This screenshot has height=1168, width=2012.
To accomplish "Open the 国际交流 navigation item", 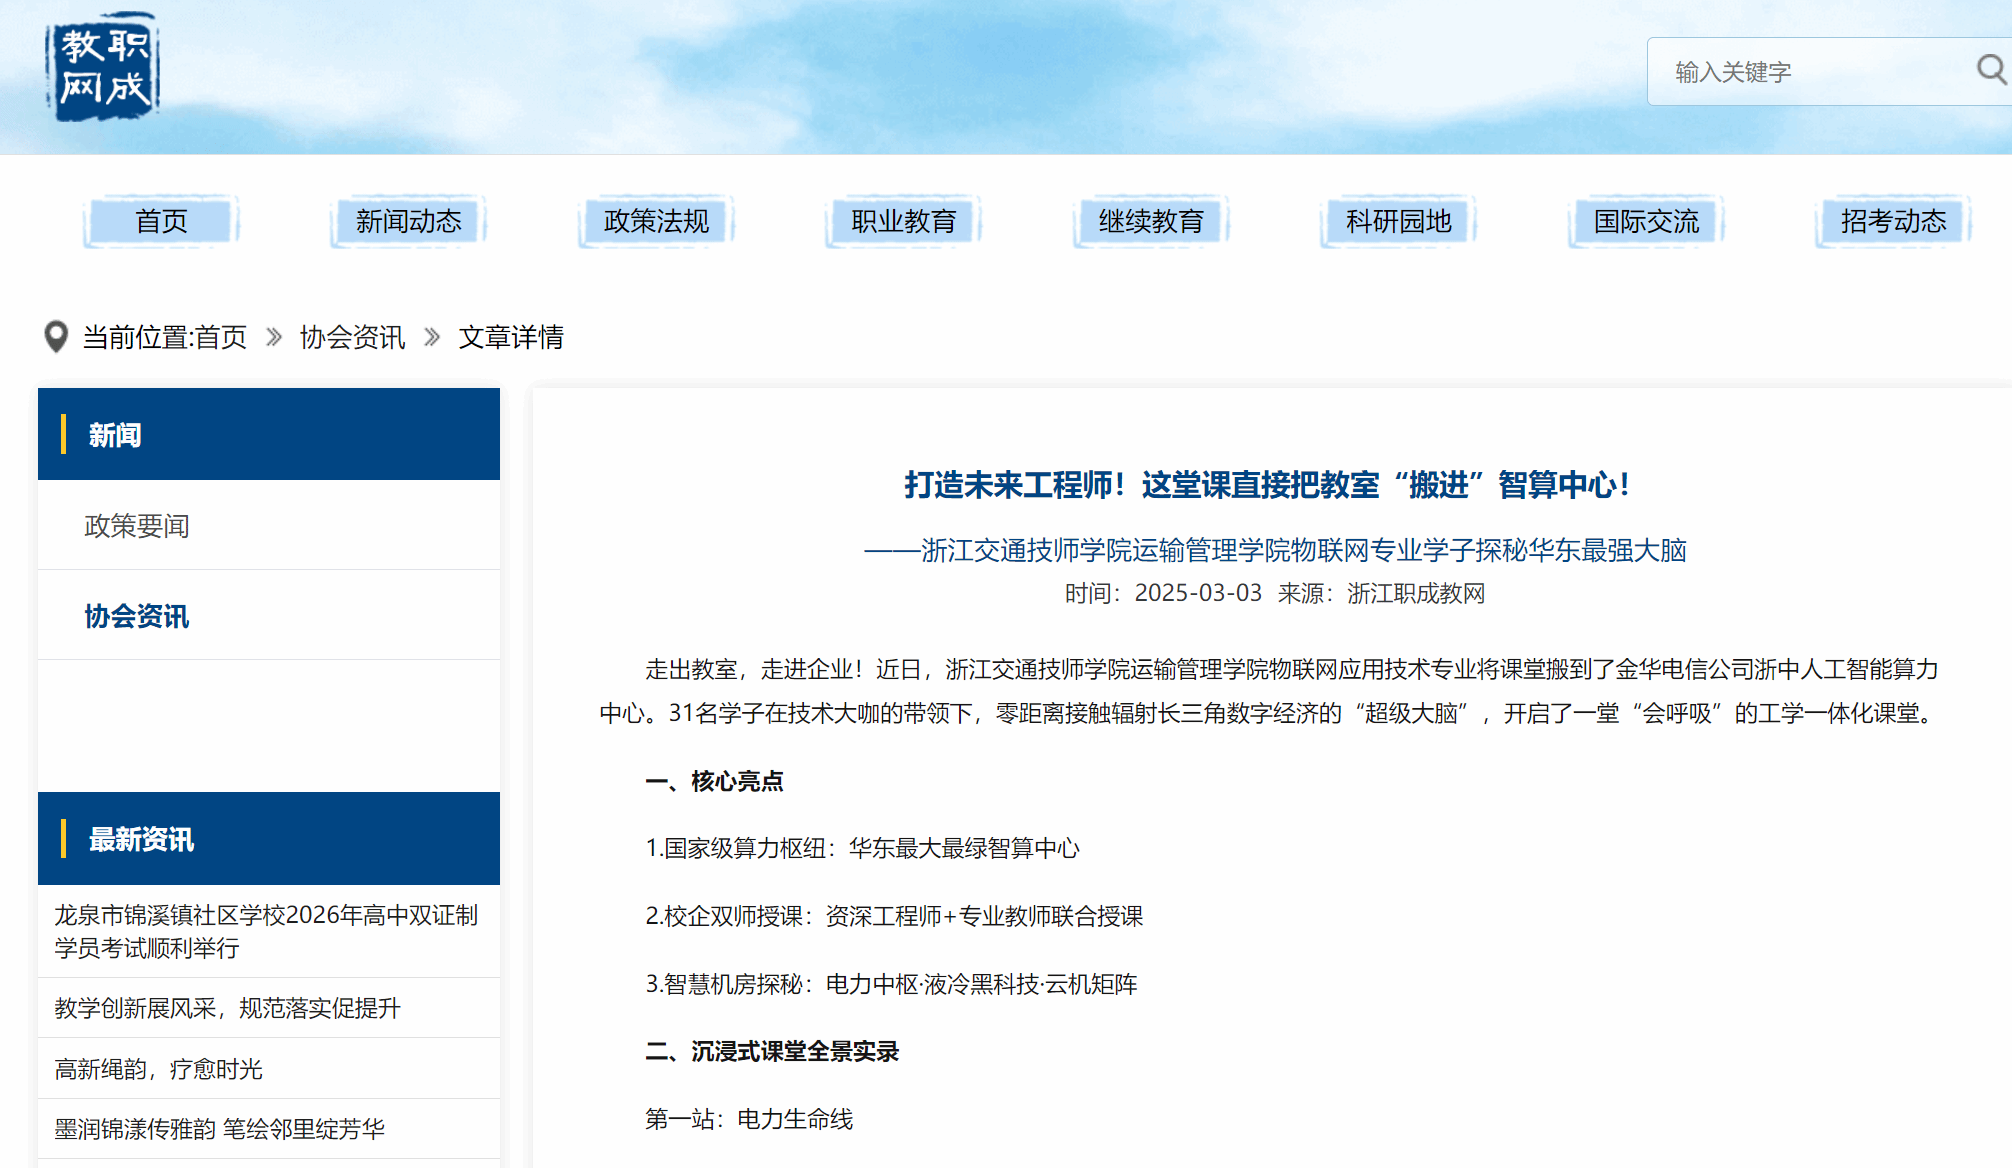I will click(1645, 221).
